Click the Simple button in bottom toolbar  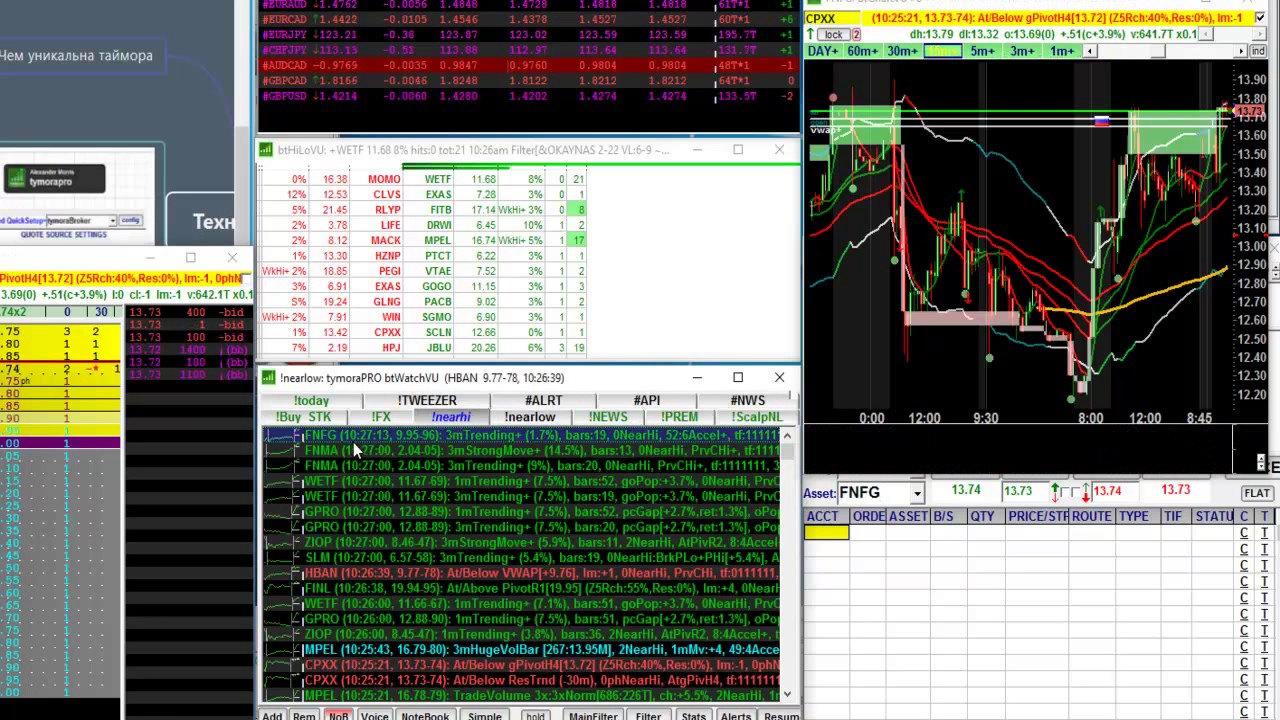485,715
